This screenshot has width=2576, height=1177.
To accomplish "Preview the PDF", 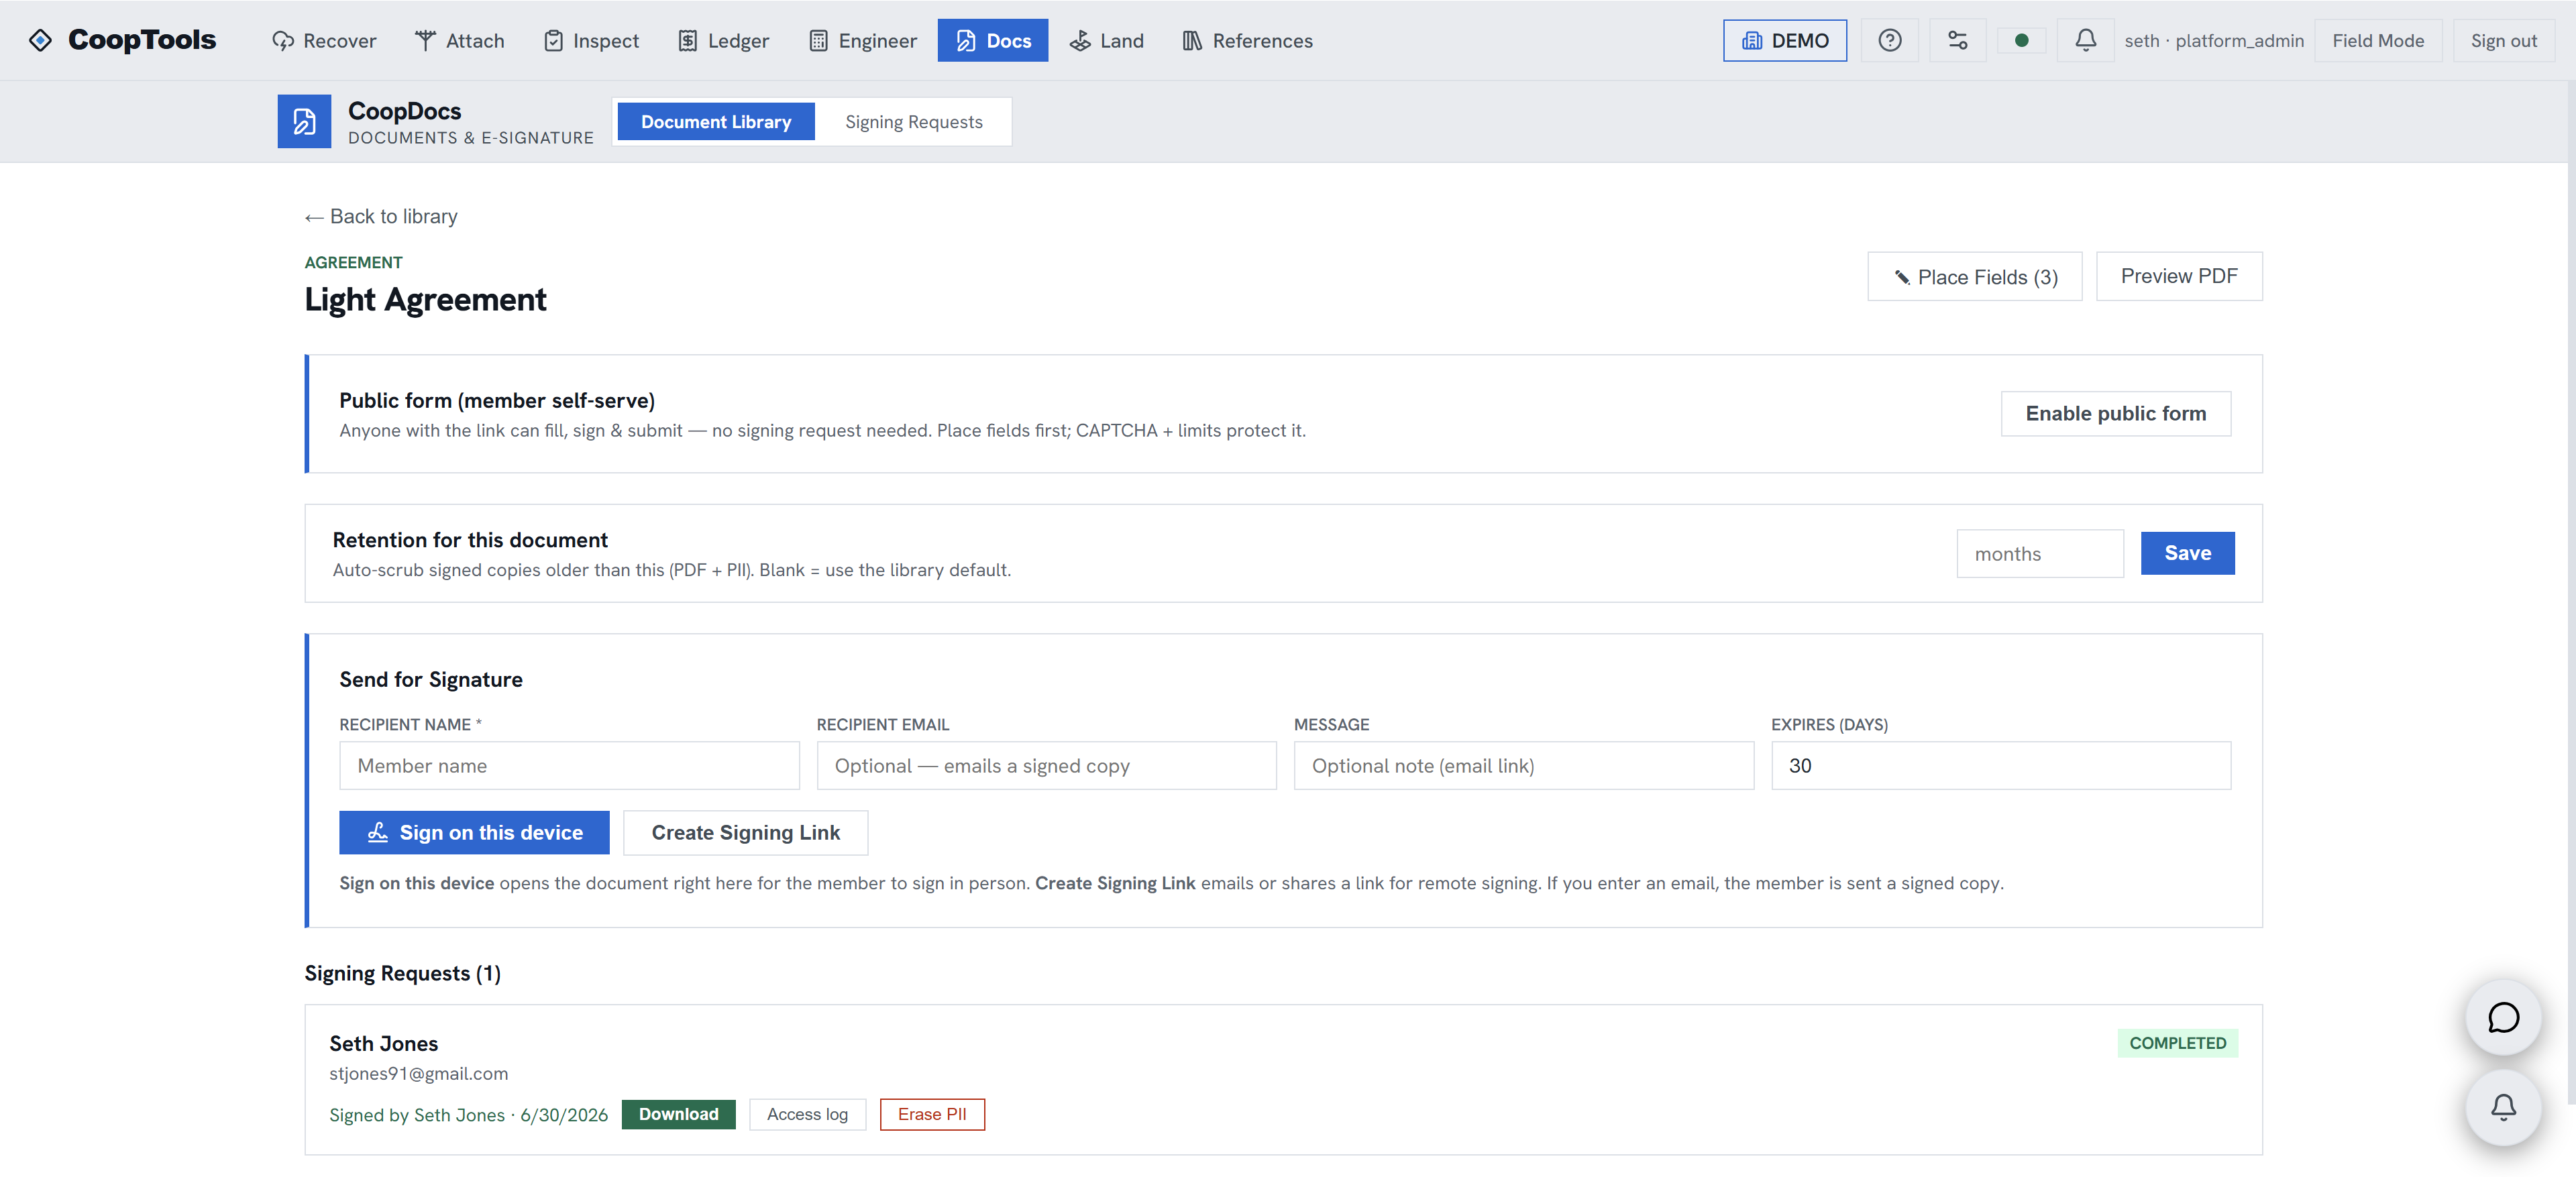I will (2179, 276).
